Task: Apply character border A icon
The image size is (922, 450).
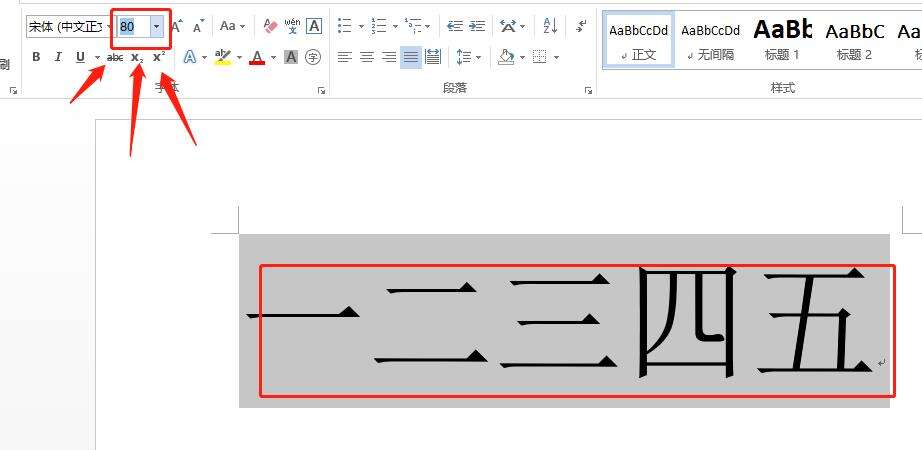Action: pos(315,26)
